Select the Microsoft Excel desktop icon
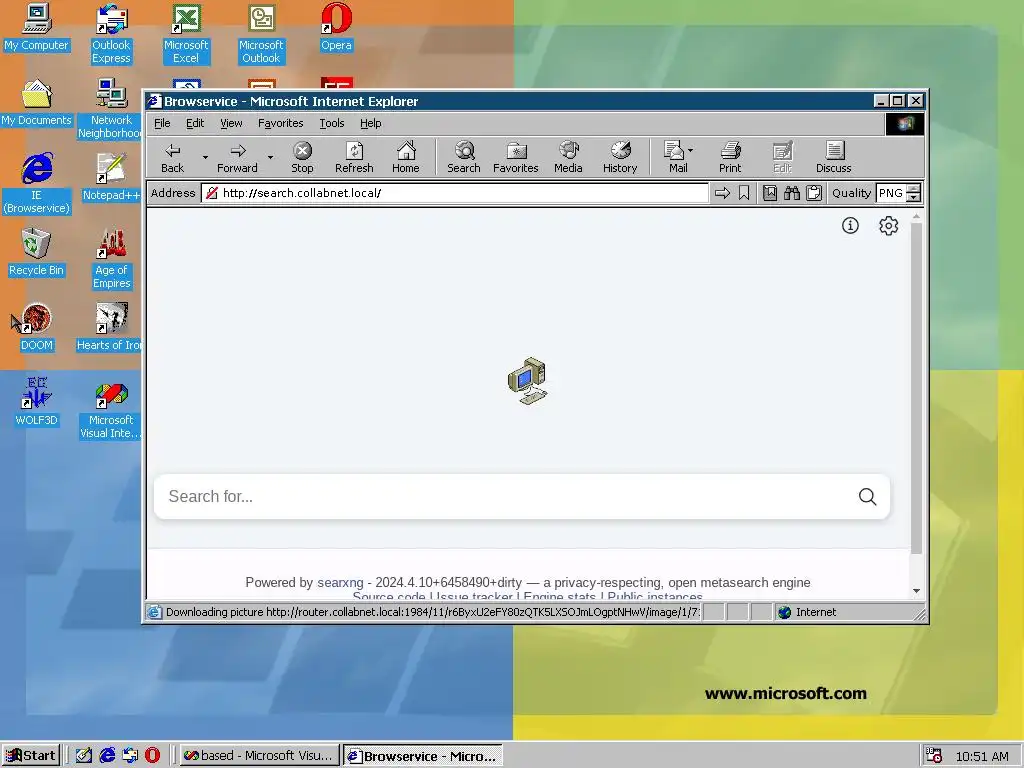1024x768 pixels. pyautogui.click(x=186, y=34)
